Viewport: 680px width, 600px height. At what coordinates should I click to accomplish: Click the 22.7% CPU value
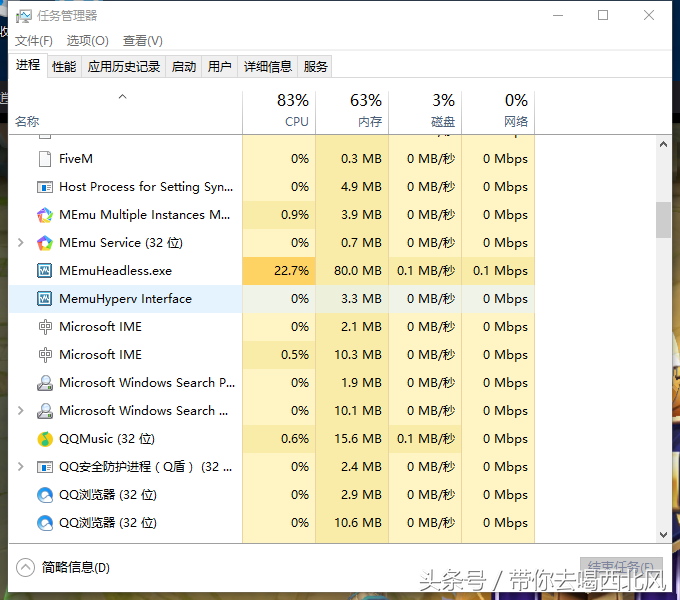coord(291,271)
